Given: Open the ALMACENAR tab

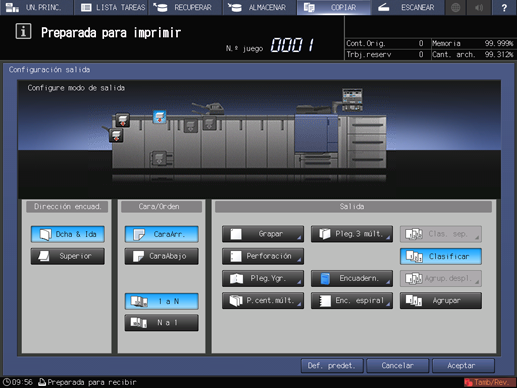Looking at the screenshot, I should pyautogui.click(x=260, y=7).
